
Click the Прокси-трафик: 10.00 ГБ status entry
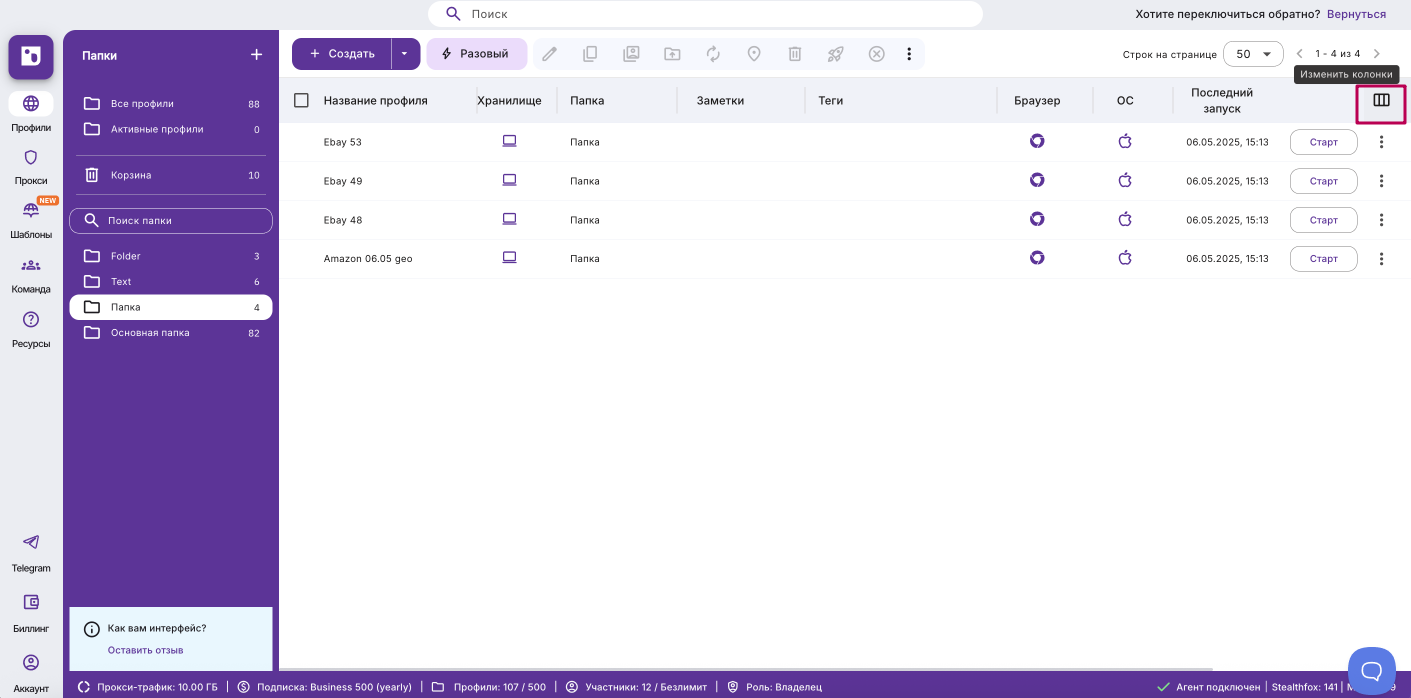(147, 687)
